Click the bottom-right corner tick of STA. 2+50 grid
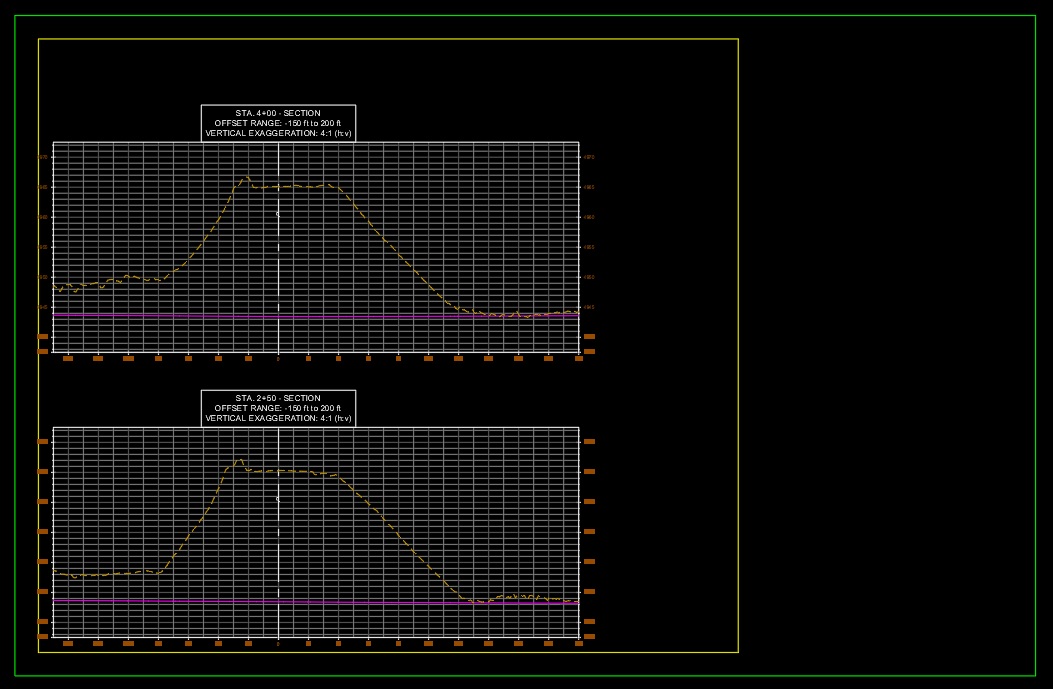 point(578,641)
